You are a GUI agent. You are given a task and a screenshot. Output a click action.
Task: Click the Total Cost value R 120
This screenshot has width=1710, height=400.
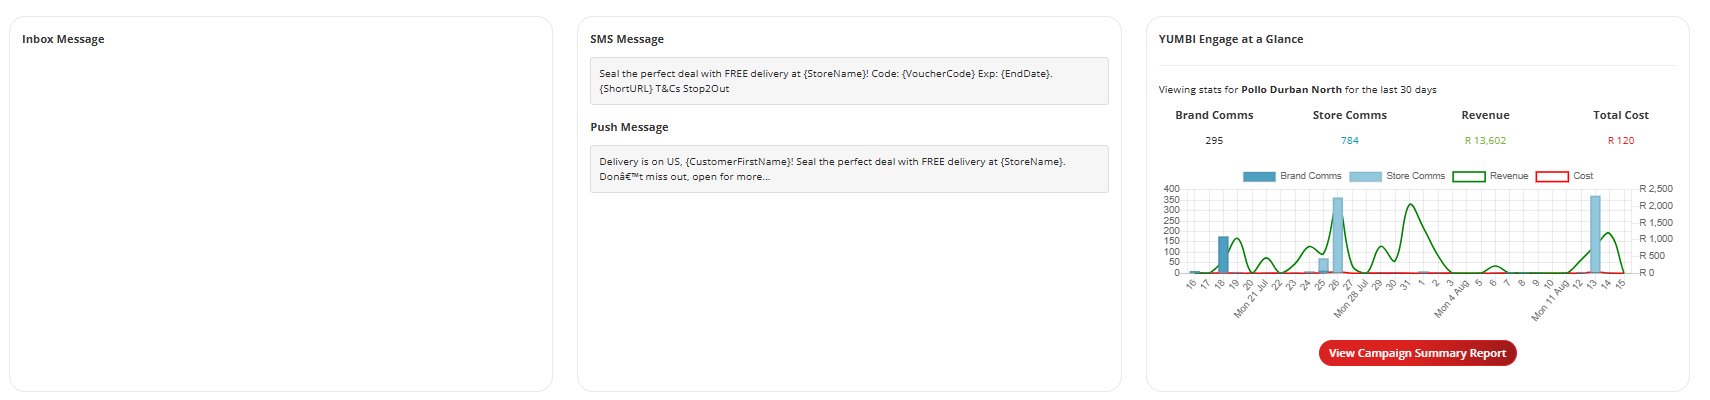[1621, 141]
